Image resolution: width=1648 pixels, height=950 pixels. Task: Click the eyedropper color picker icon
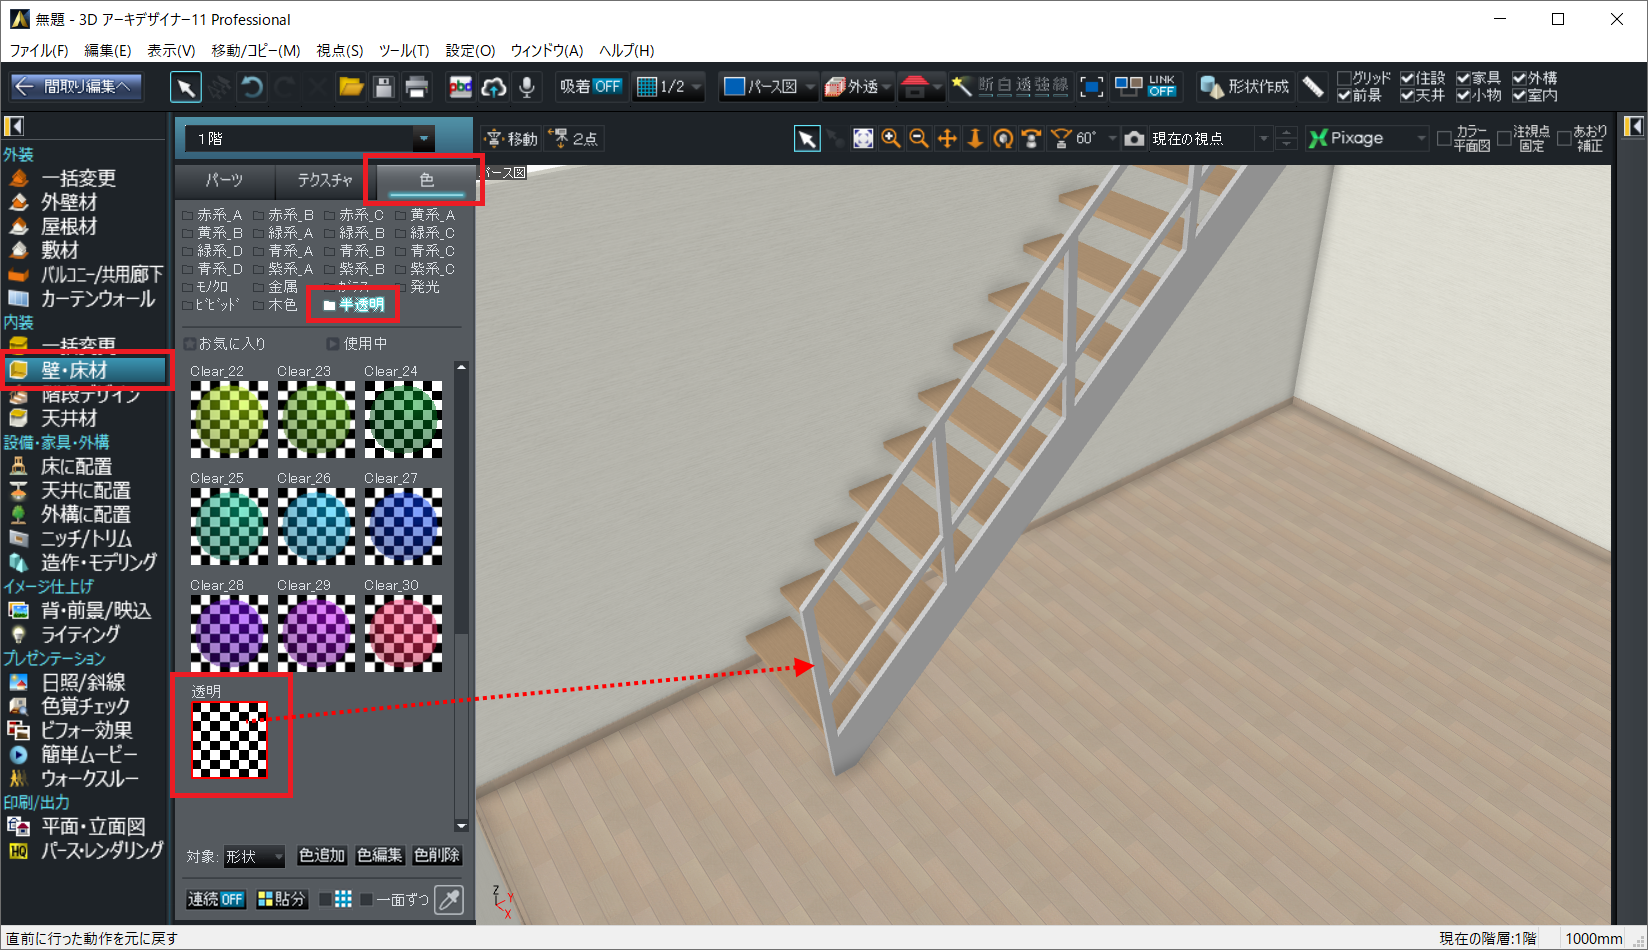(450, 899)
